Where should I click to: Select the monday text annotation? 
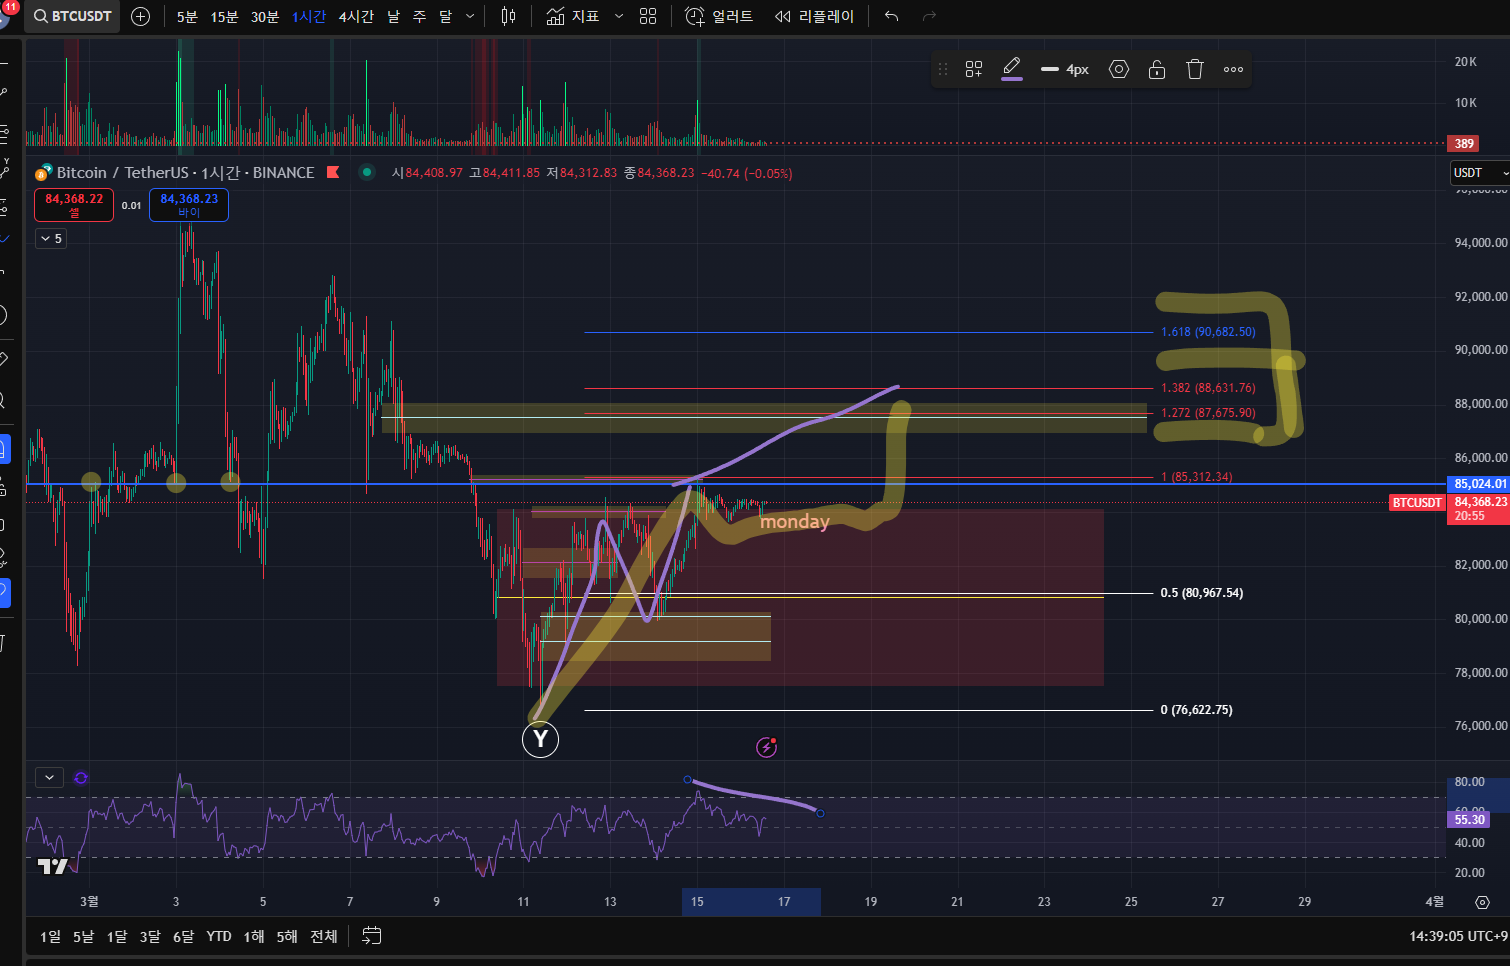pyautogui.click(x=795, y=521)
